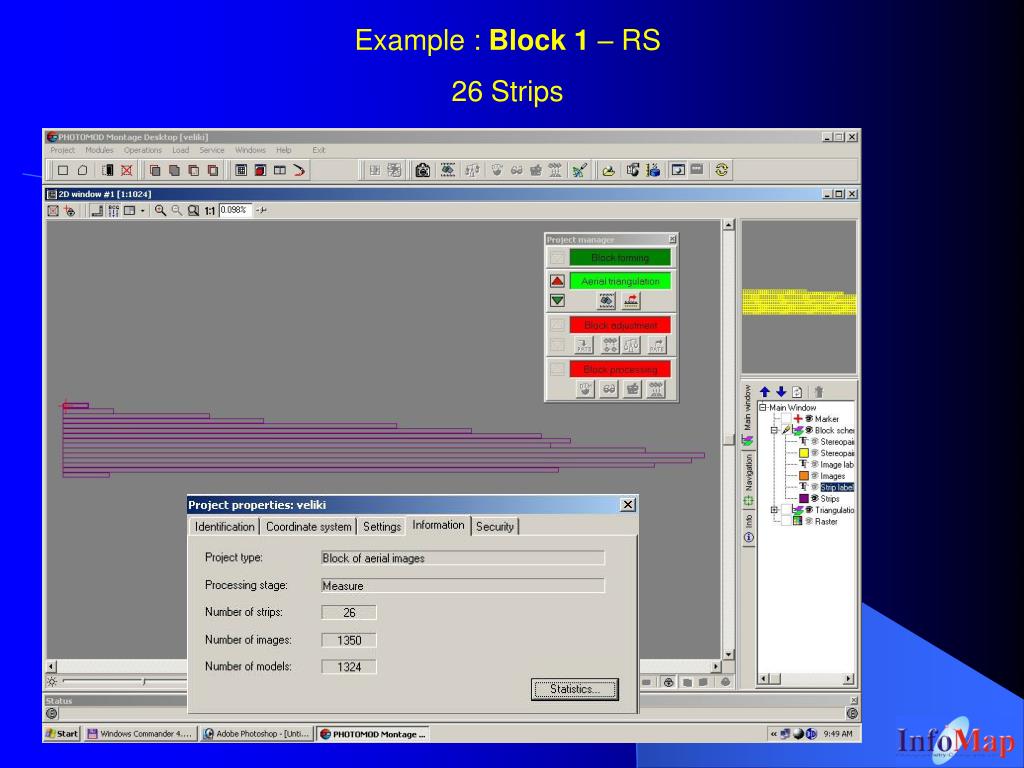1024x768 pixels.
Task: Click the green down-arrow in Project manager
Action: pyautogui.click(x=557, y=301)
